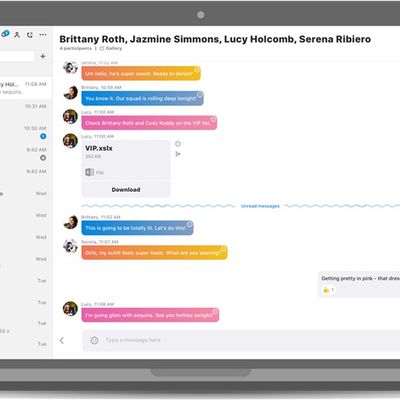The width and height of the screenshot is (400, 400).
Task: Open the Contacts icon in the sidebar header
Action: (17, 35)
